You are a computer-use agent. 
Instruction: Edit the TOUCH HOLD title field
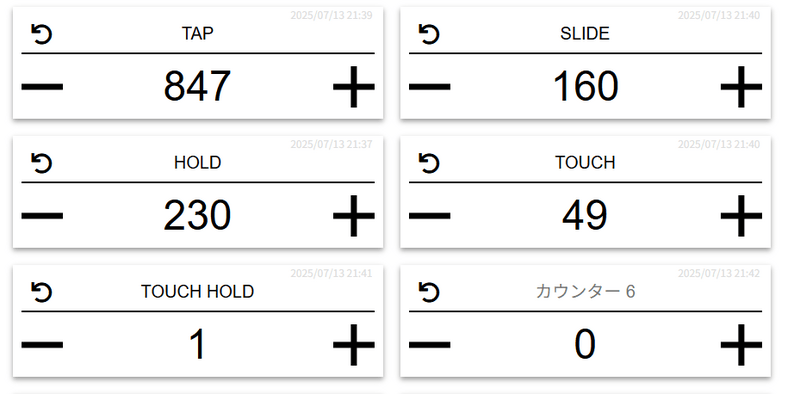click(197, 292)
